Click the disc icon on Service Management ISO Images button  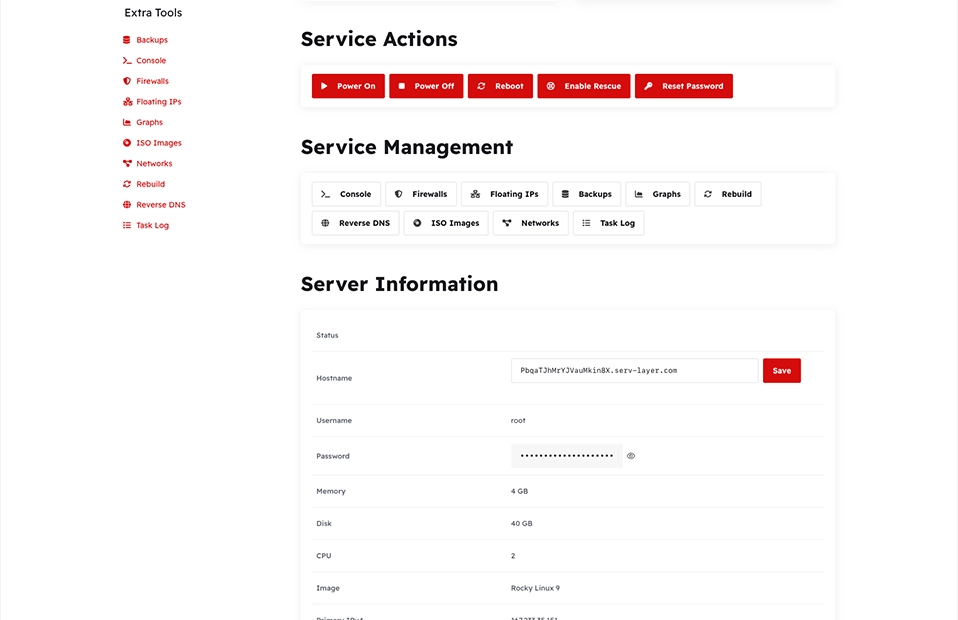coord(417,223)
